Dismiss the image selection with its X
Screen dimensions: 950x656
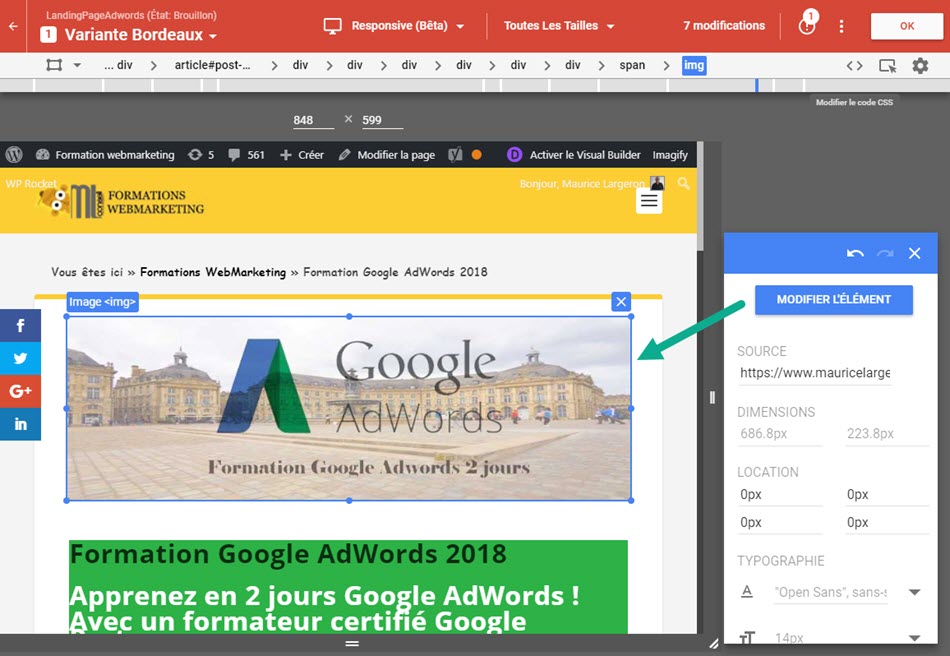[621, 302]
